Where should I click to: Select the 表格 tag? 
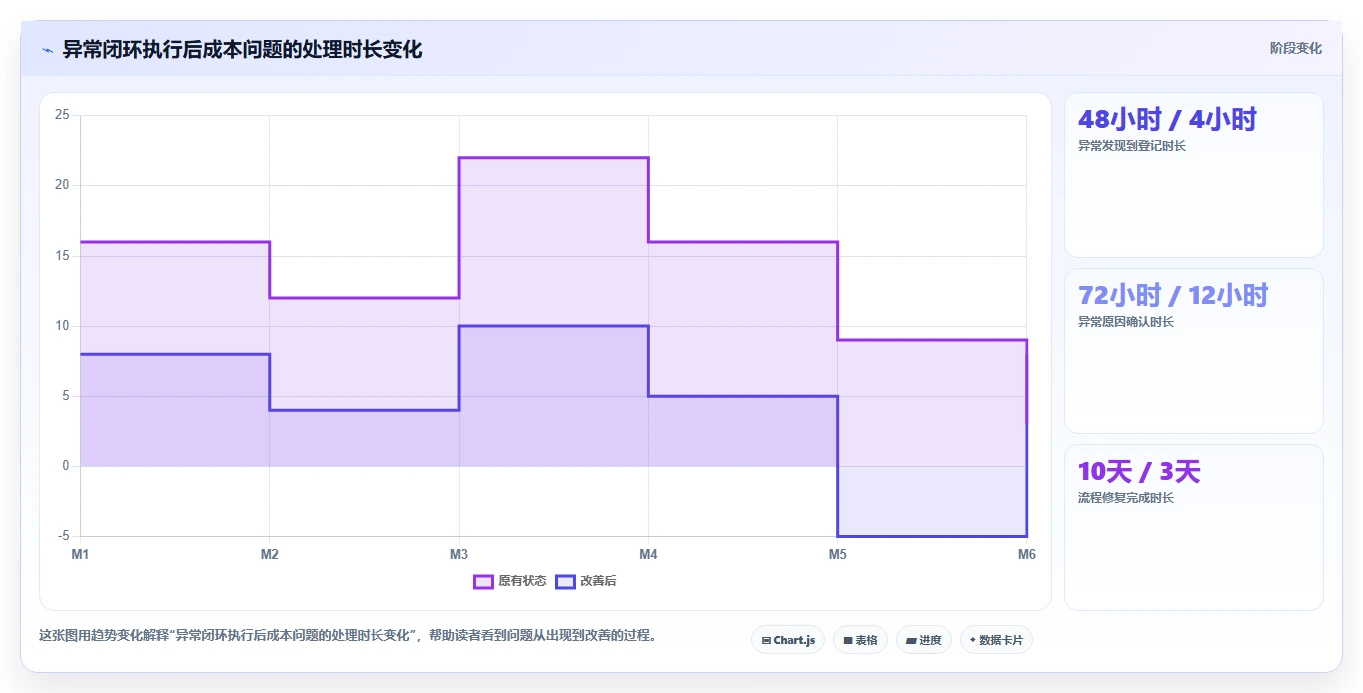(x=860, y=640)
